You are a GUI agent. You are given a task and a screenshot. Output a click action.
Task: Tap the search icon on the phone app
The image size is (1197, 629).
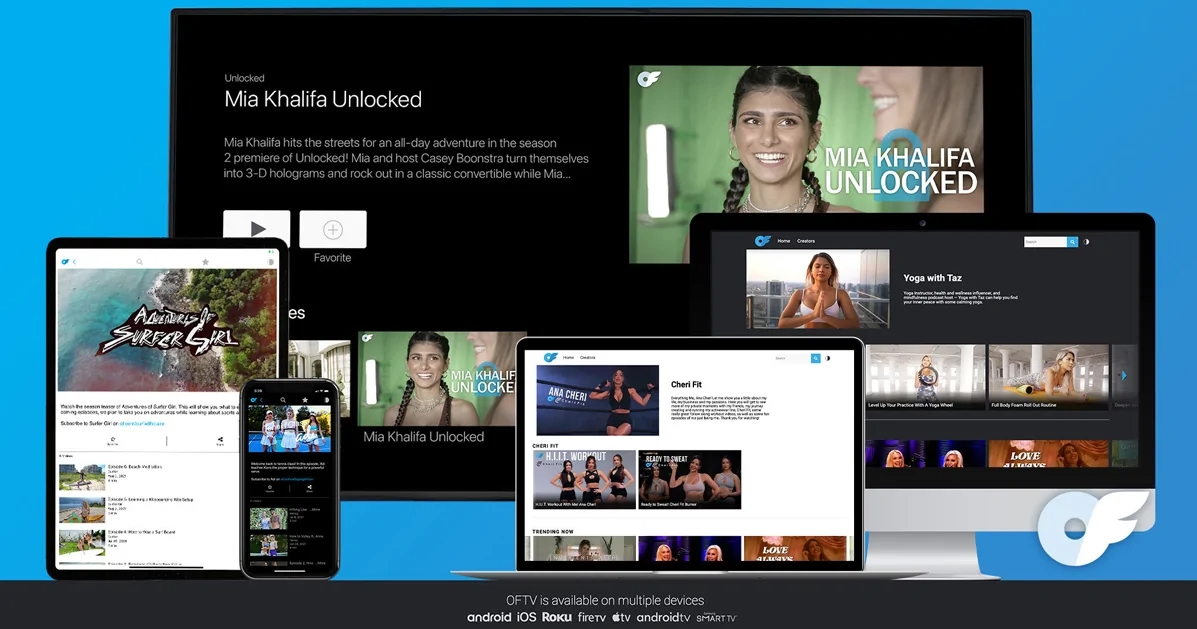283,399
